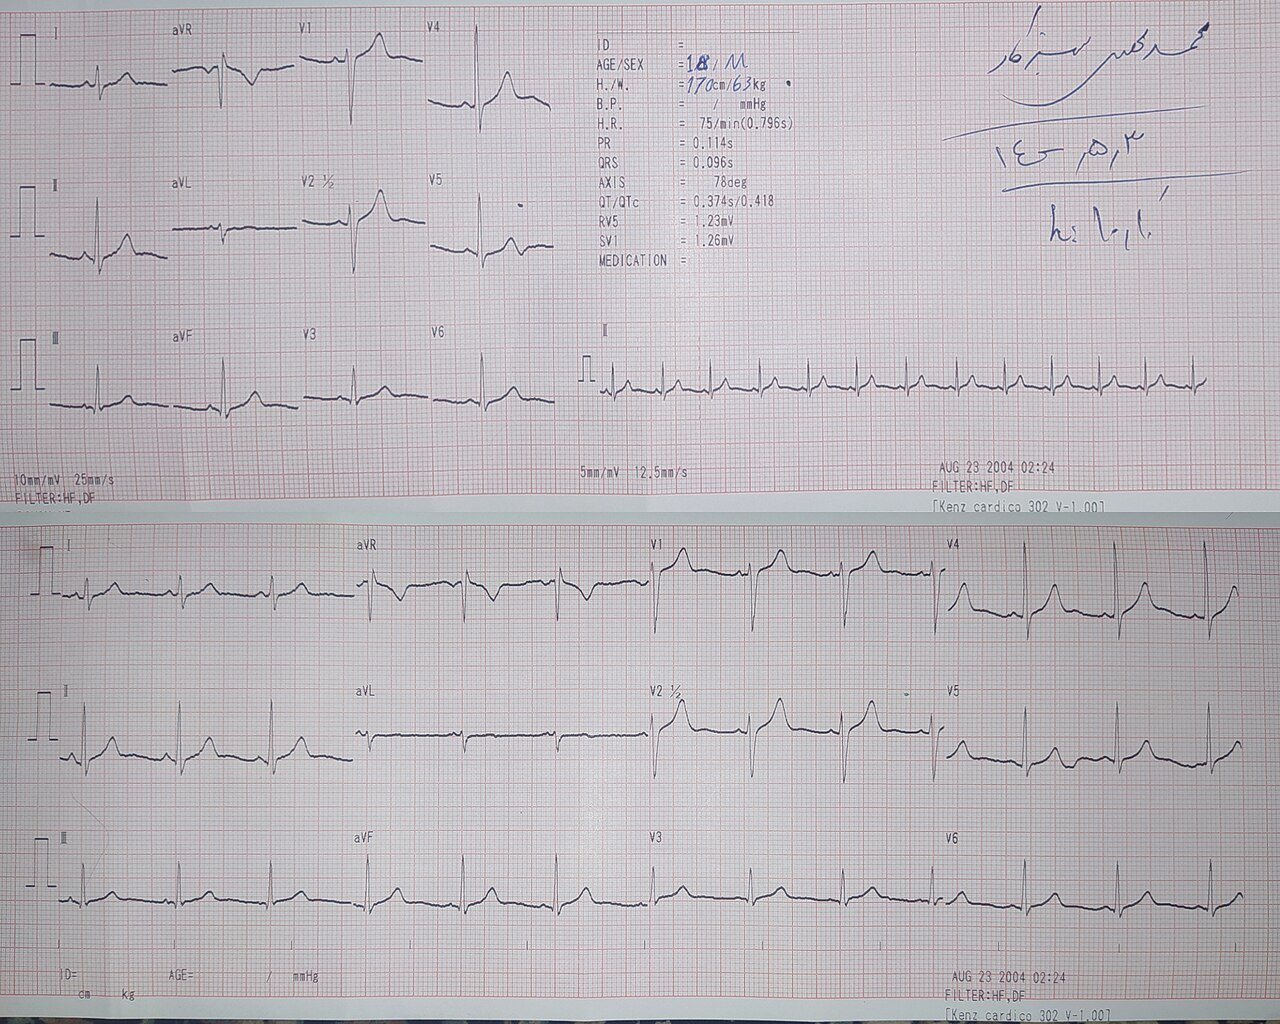Select the 10mm/mV 25mm/s calibration text
This screenshot has width=1280, height=1024.
pyautogui.click(x=64, y=480)
